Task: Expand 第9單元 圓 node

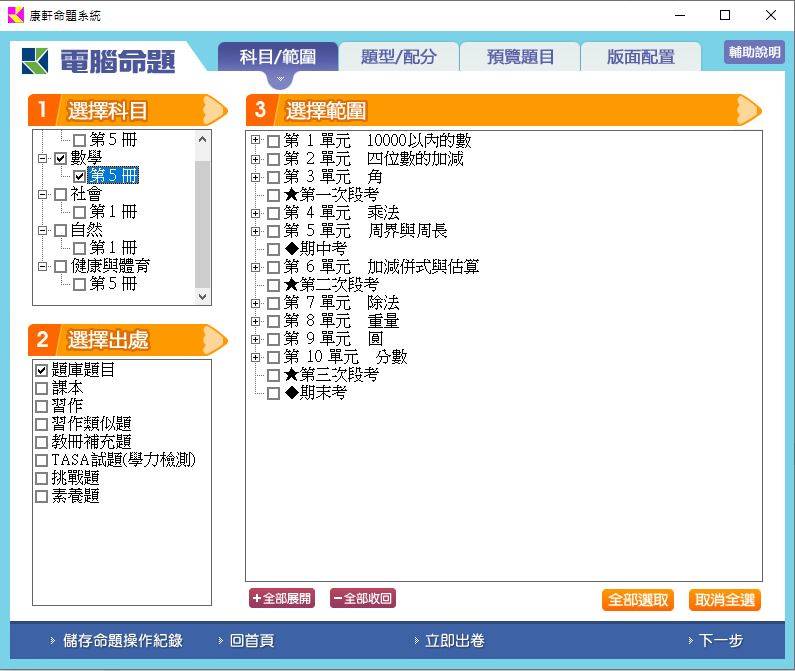Action: tap(256, 339)
